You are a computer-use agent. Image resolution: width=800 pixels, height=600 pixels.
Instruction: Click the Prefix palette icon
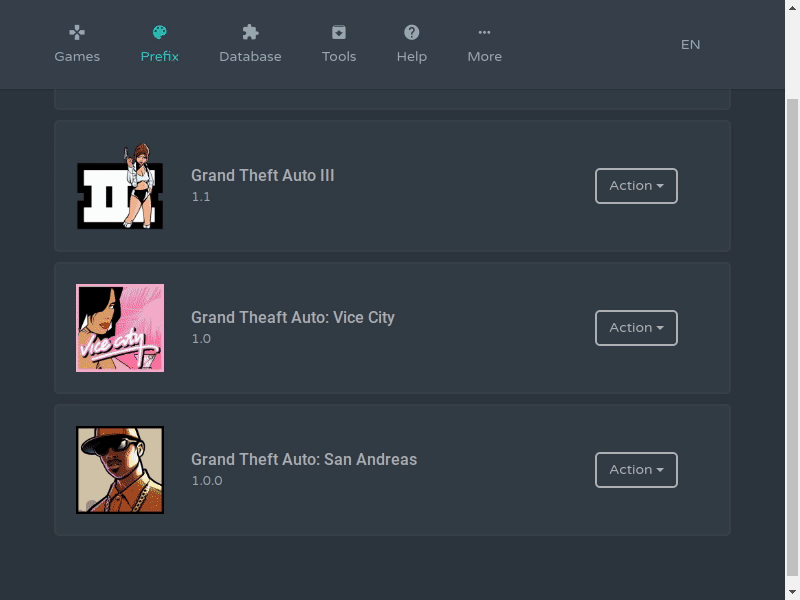point(160,33)
